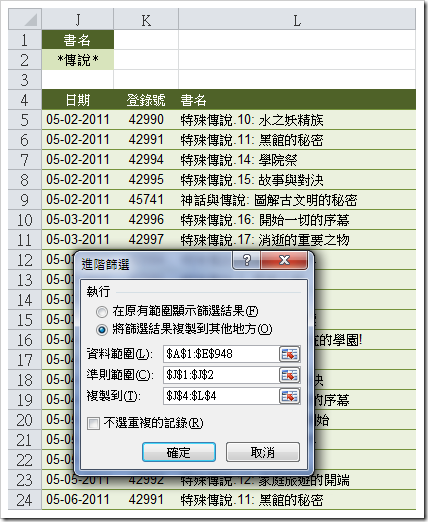Select column L header
The image size is (428, 522).
tap(297, 20)
